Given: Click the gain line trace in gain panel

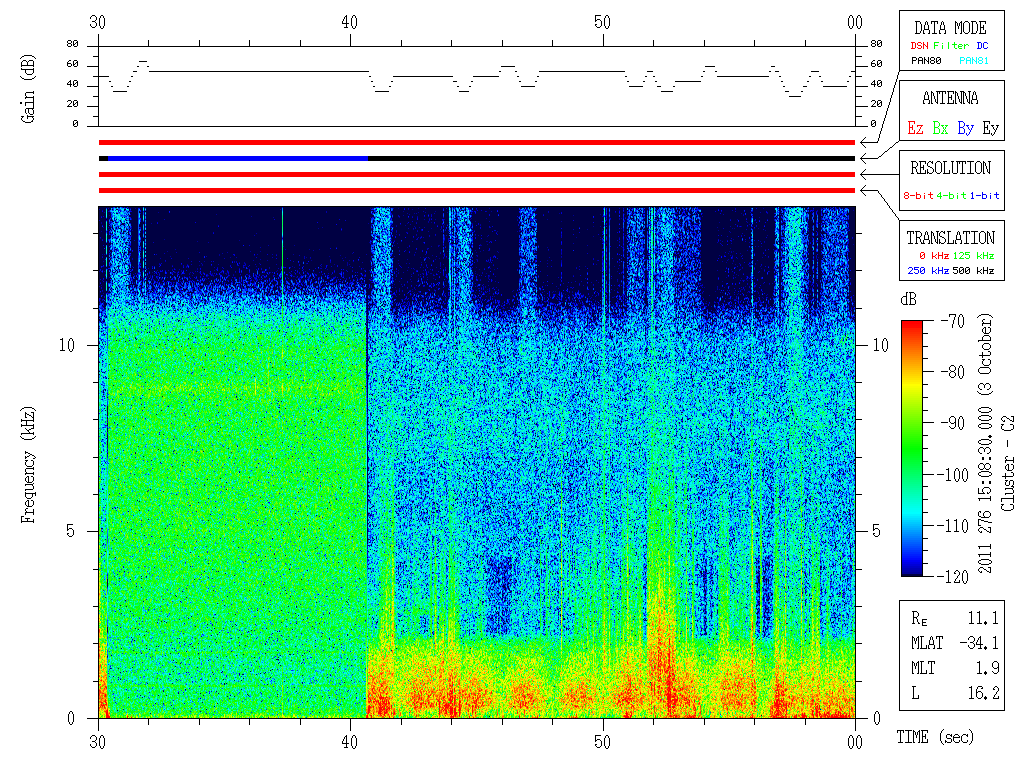Looking at the screenshot, I should pyautogui.click(x=477, y=78).
